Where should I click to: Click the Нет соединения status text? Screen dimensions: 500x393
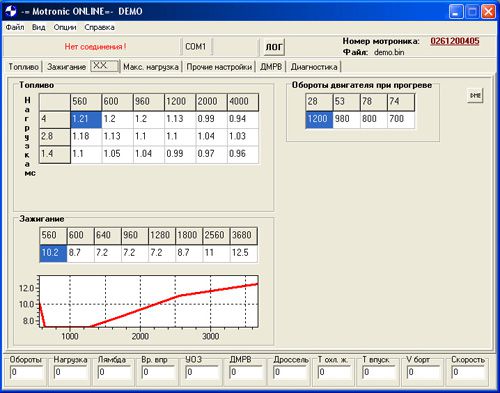(x=95, y=47)
